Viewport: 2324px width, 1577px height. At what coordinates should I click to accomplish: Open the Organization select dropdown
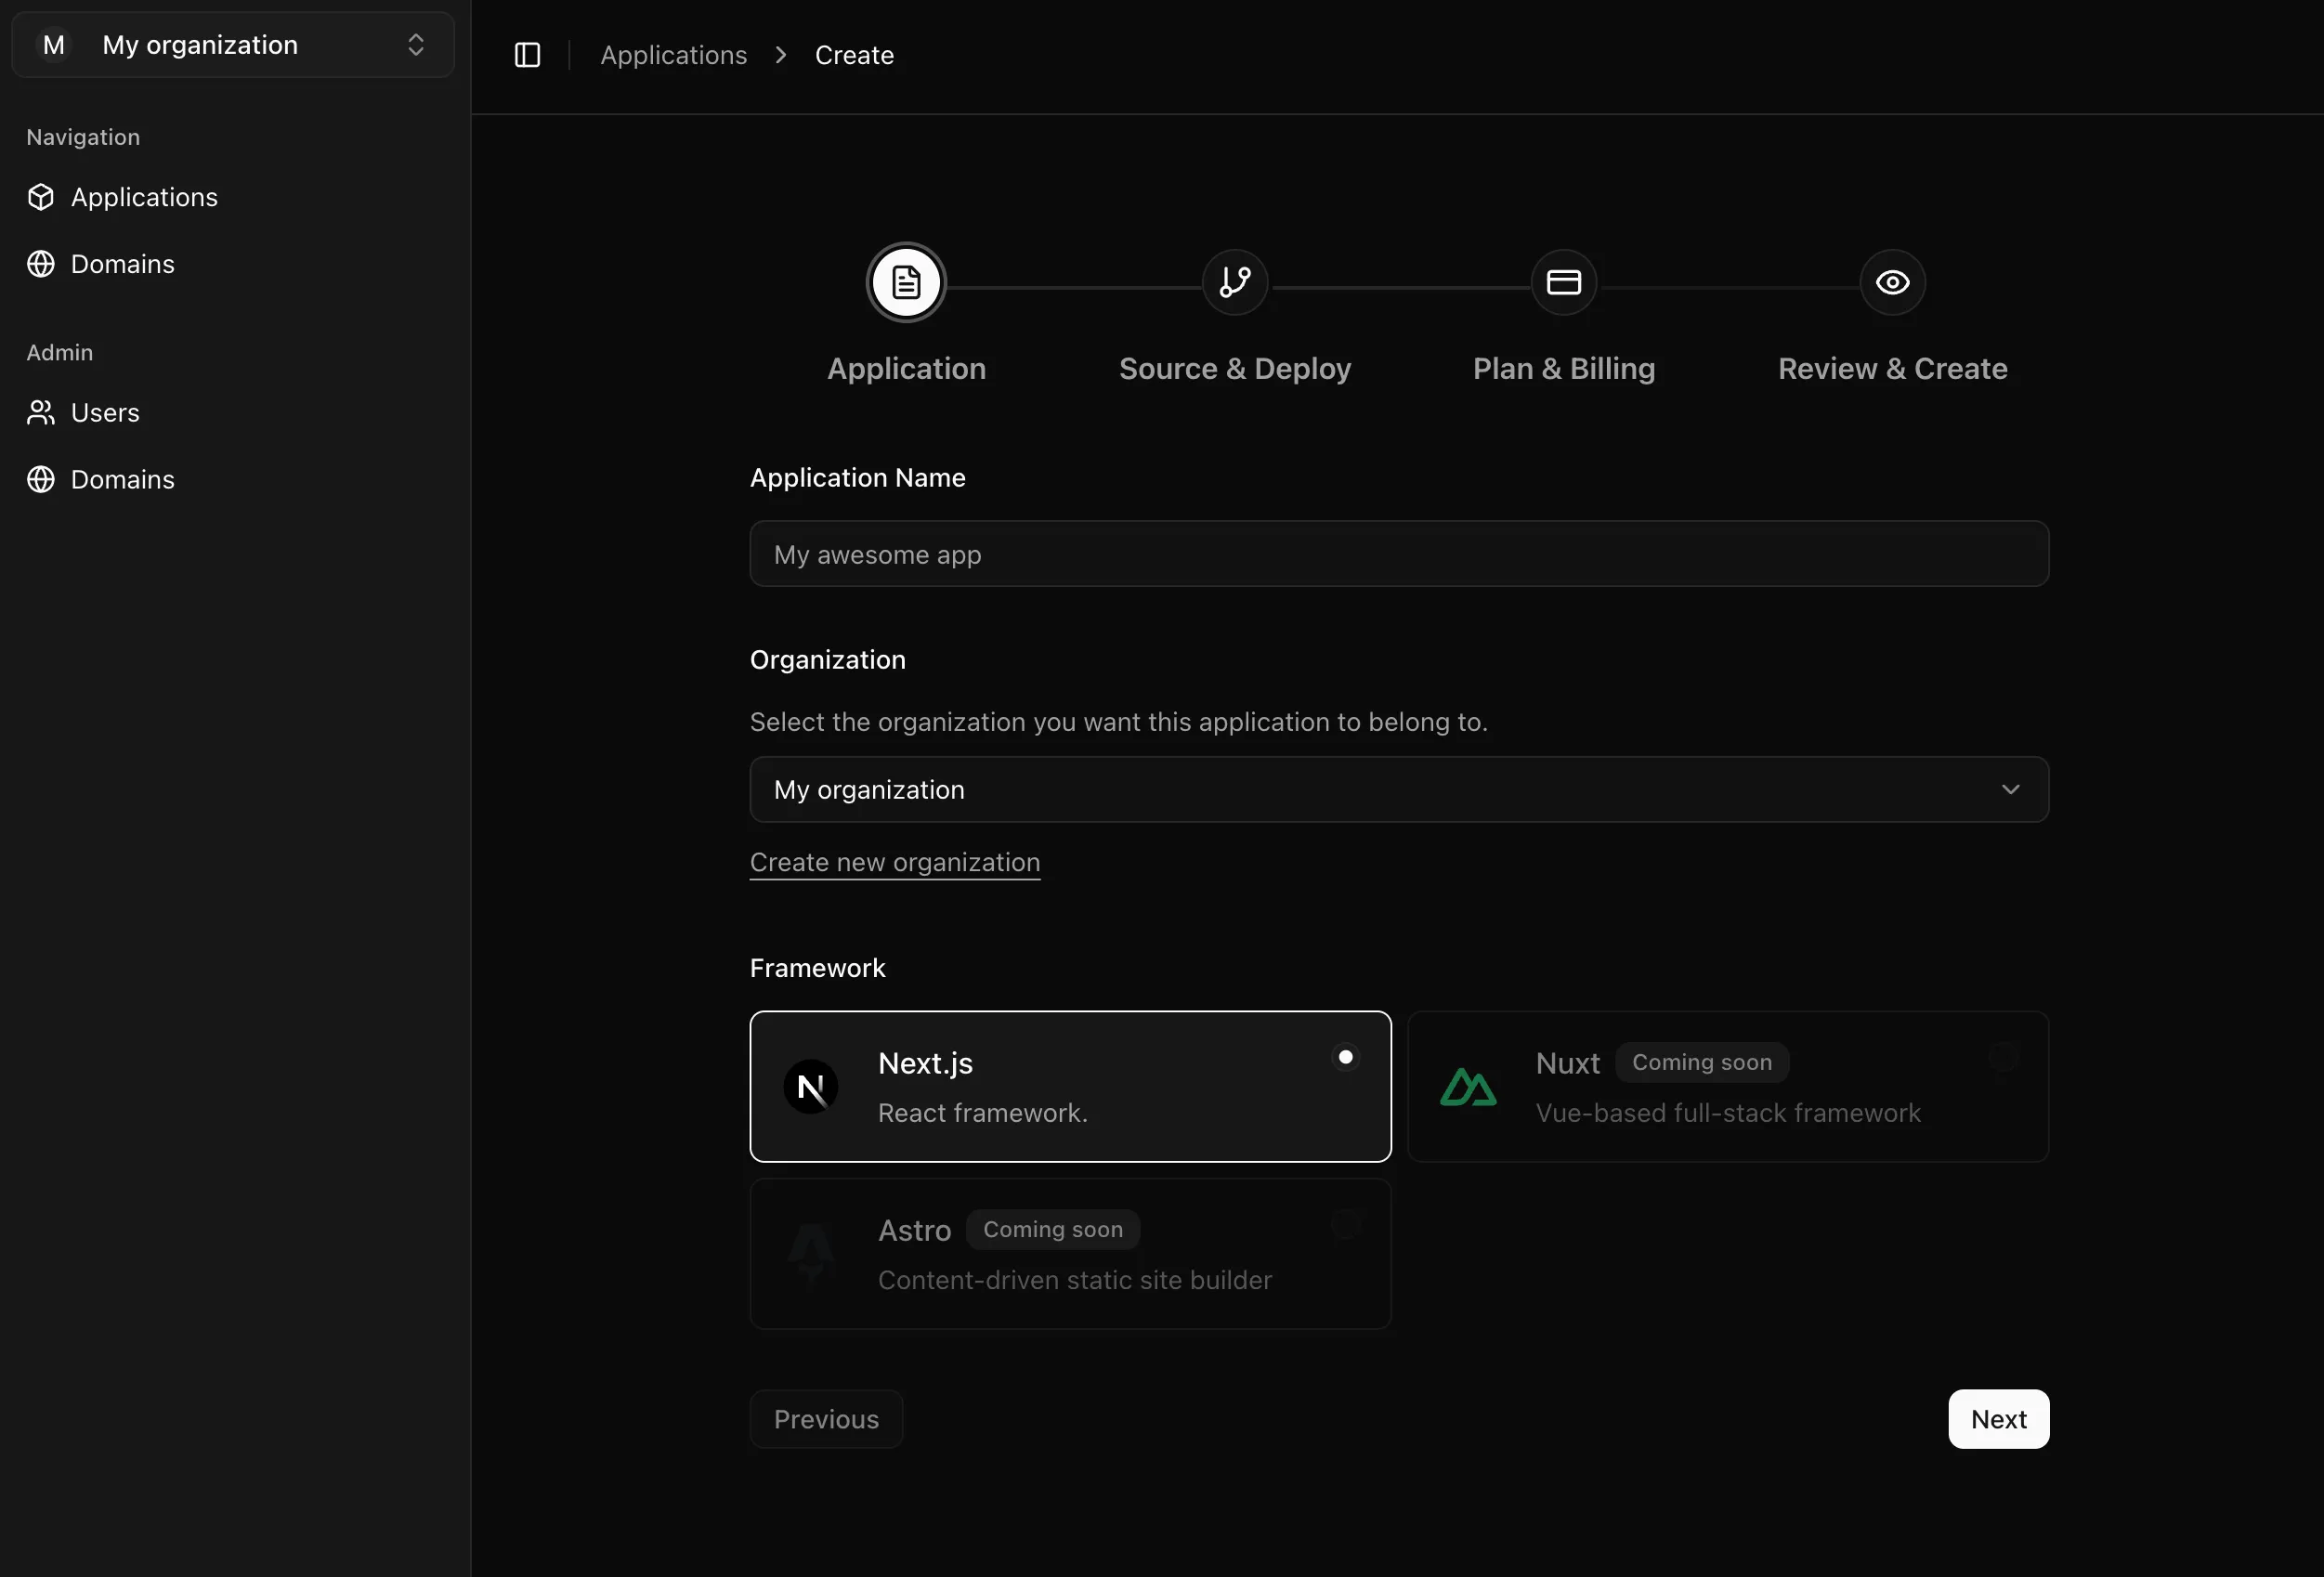pos(1399,790)
